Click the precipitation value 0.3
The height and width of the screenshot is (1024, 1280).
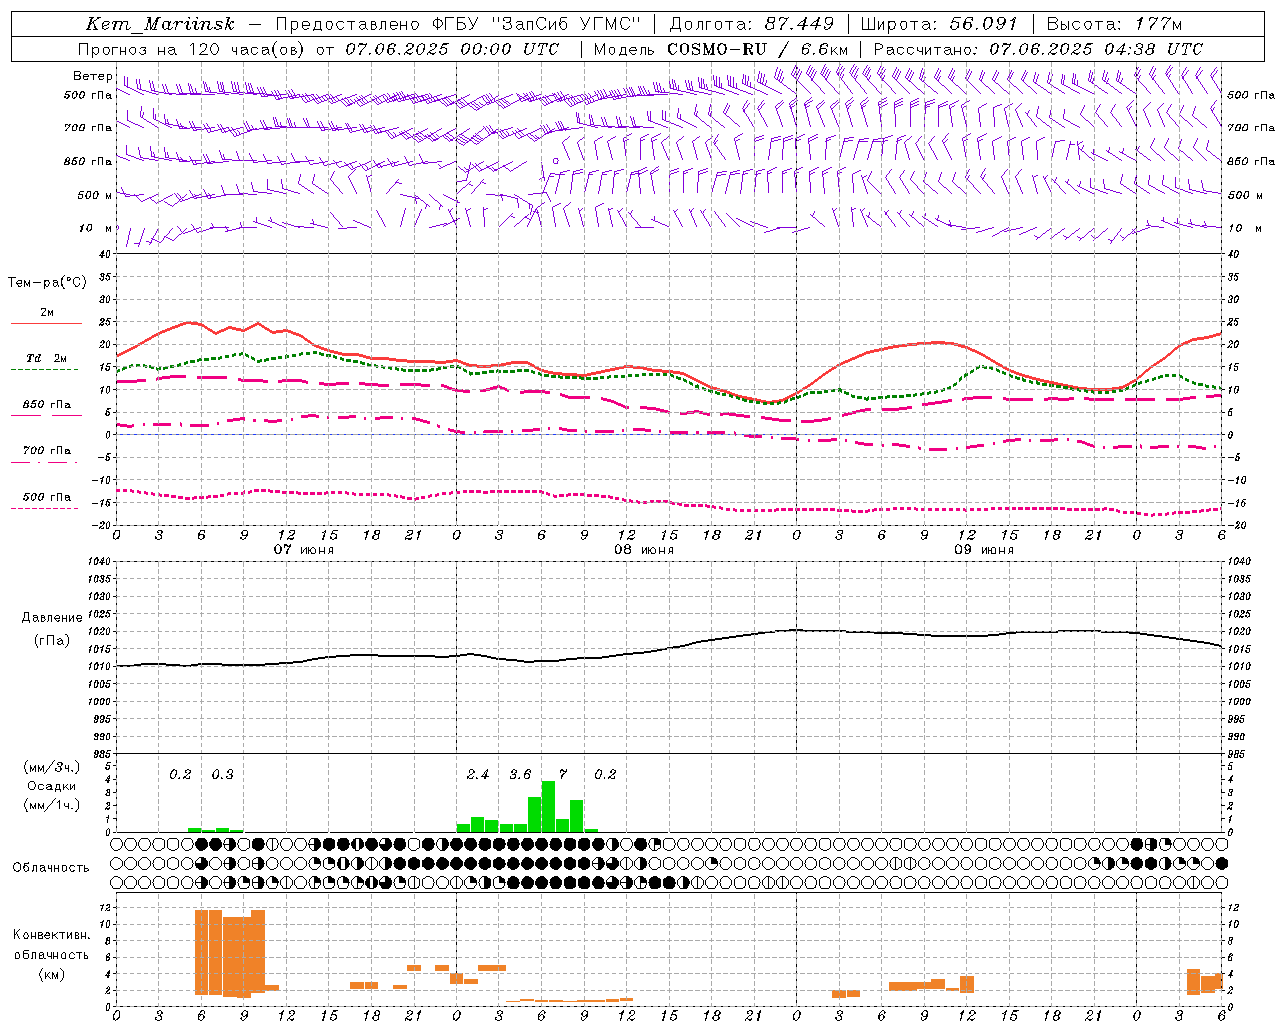click(222, 775)
